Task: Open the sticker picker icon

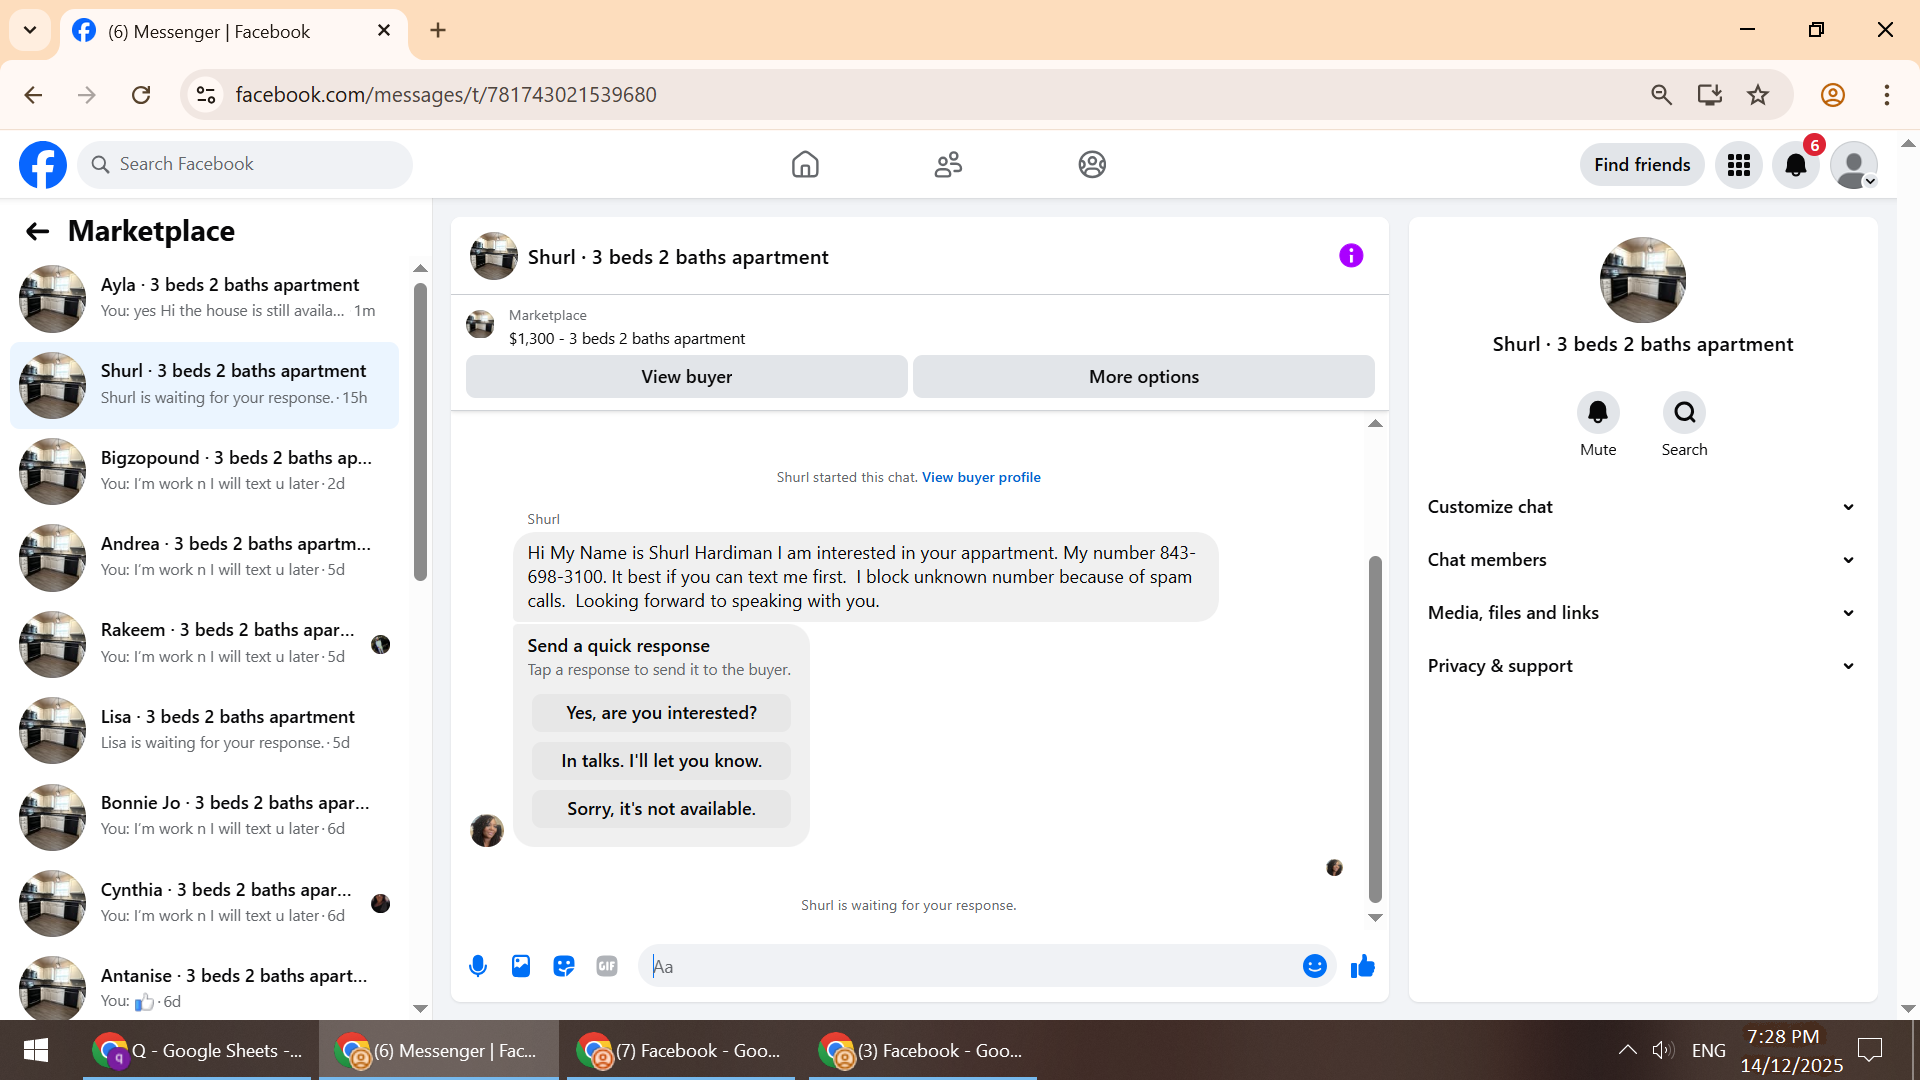Action: pyautogui.click(x=564, y=966)
